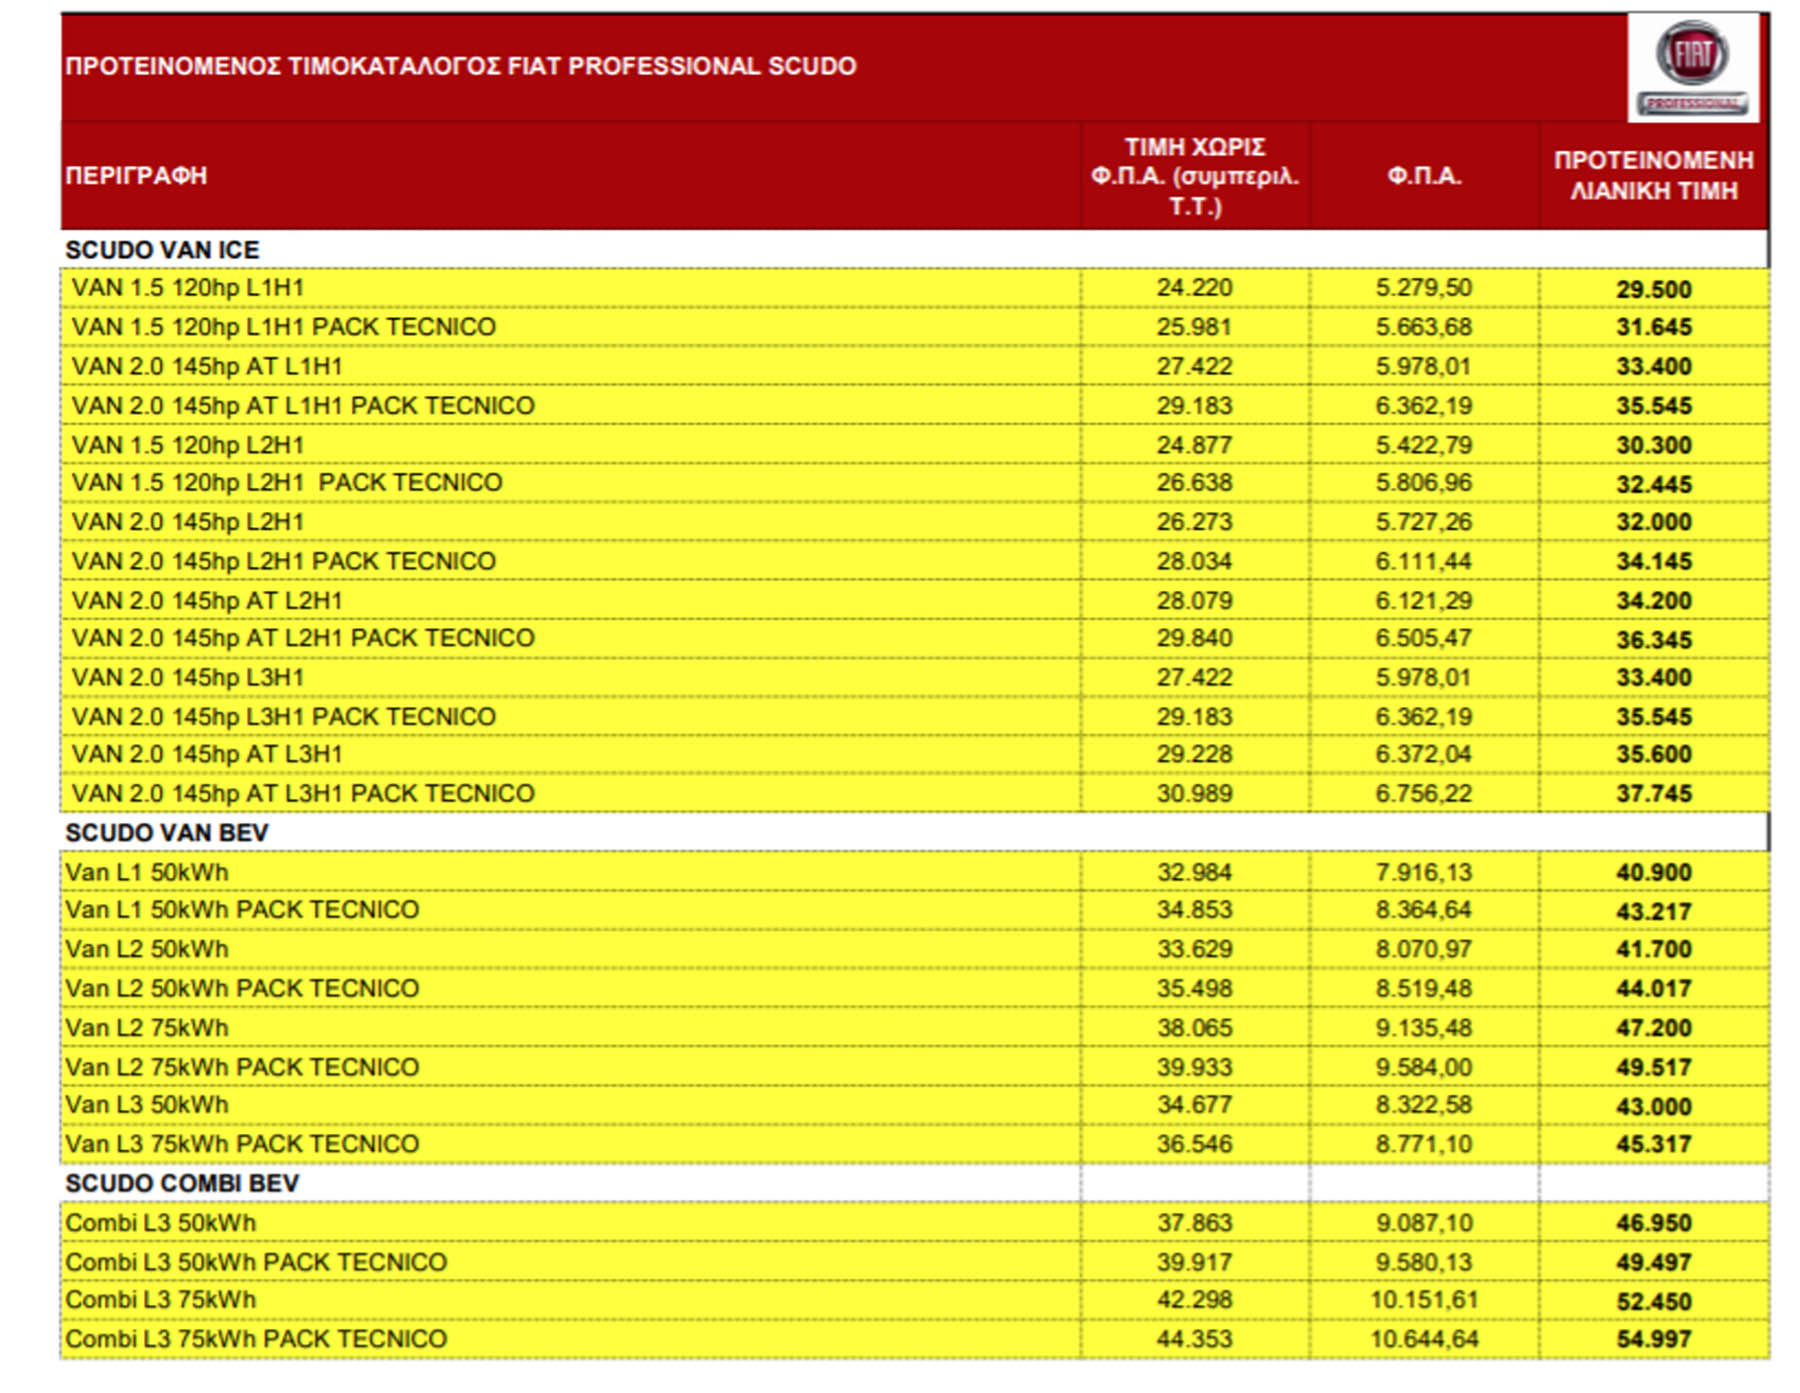Select the SCUDO VAN BEV section heading
The image size is (1800, 1393).
point(167,833)
